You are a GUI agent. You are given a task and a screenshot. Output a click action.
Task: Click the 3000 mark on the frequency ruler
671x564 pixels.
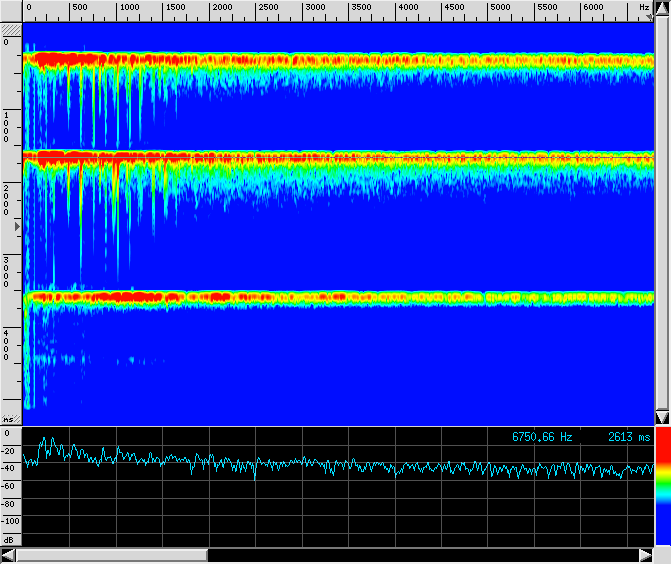click(315, 8)
